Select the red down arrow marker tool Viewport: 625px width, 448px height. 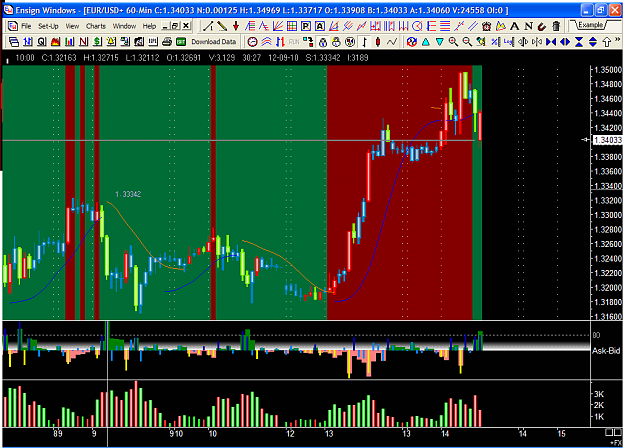click(236, 26)
